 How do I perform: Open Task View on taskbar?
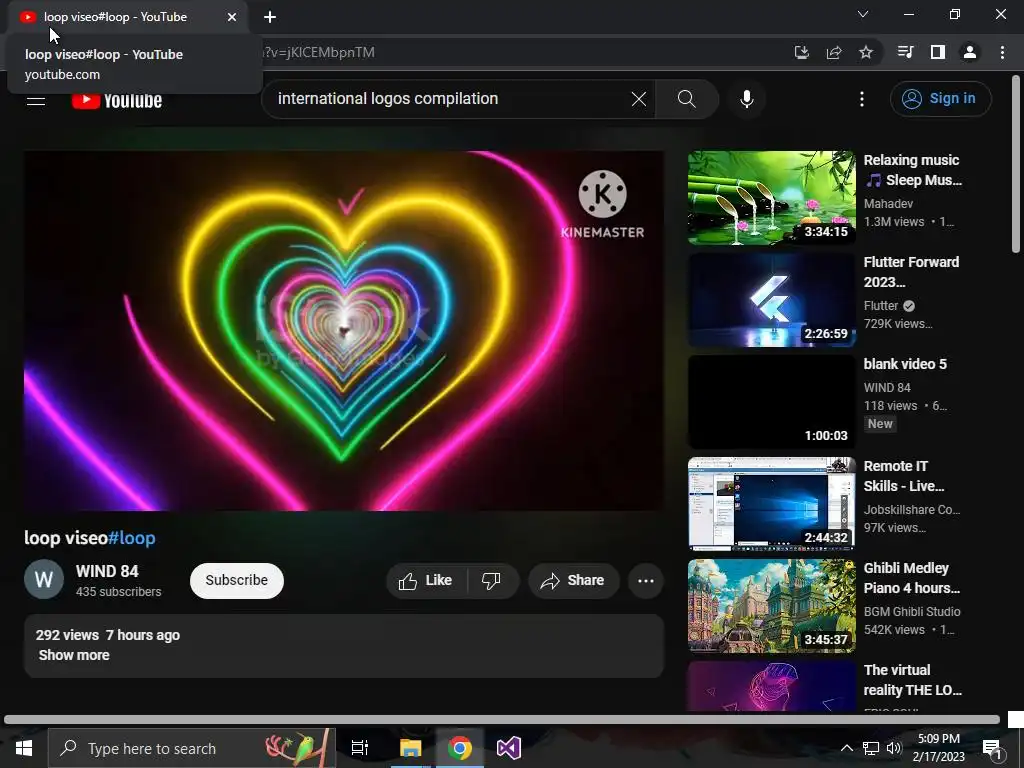click(x=360, y=748)
